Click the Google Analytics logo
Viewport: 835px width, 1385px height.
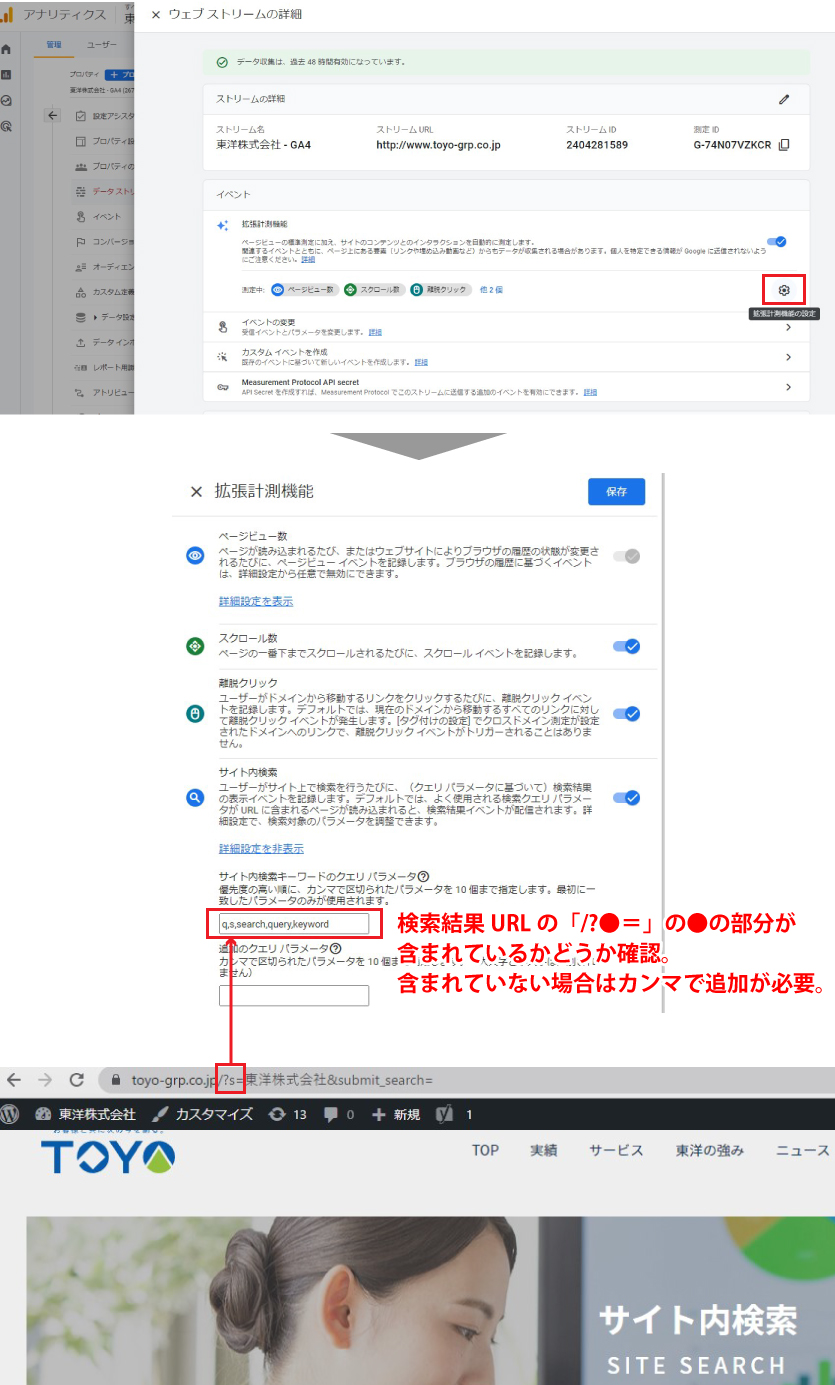pos(7,15)
